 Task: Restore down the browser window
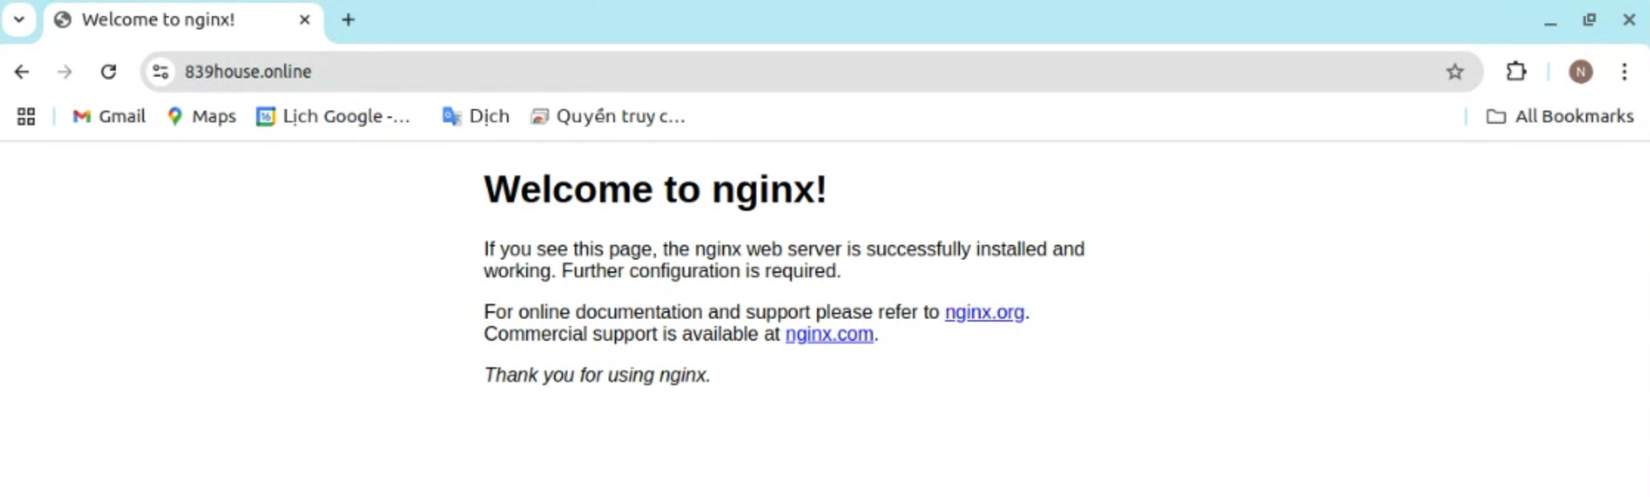click(x=1589, y=20)
